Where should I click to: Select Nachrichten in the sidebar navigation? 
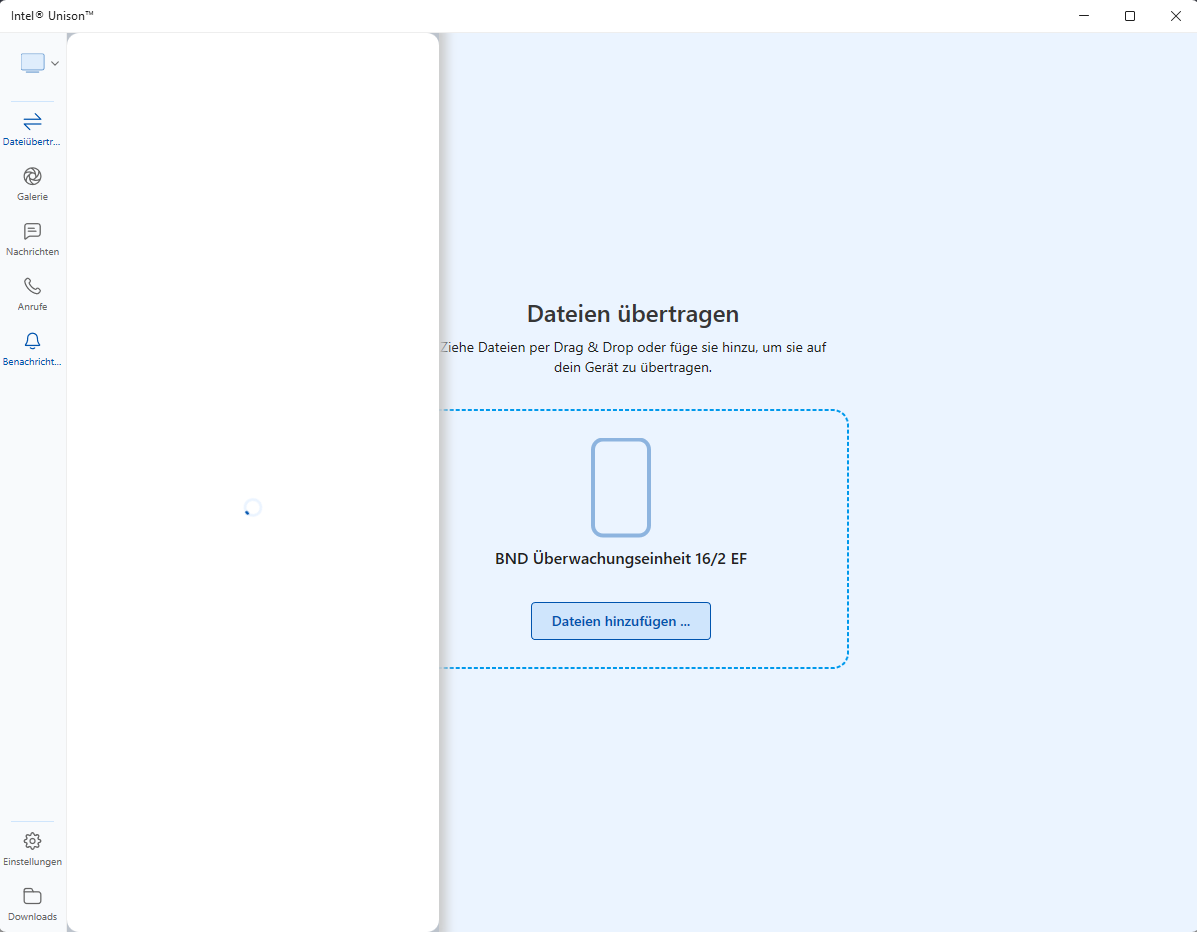[x=31, y=240]
